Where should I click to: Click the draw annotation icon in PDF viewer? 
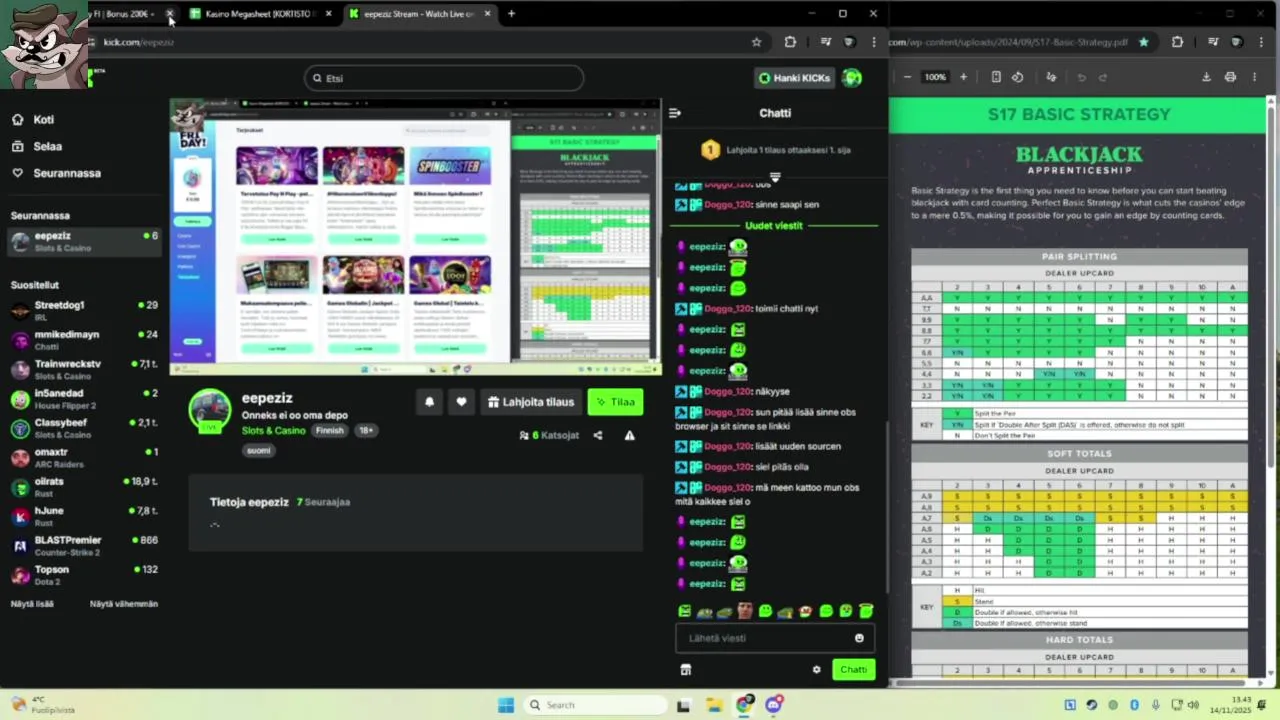pos(1051,77)
